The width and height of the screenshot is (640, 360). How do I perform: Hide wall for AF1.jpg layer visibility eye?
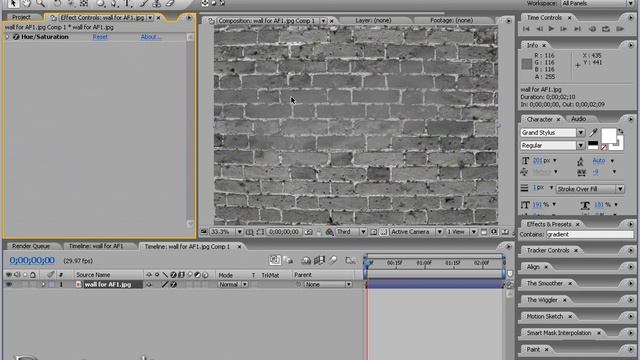coord(8,284)
